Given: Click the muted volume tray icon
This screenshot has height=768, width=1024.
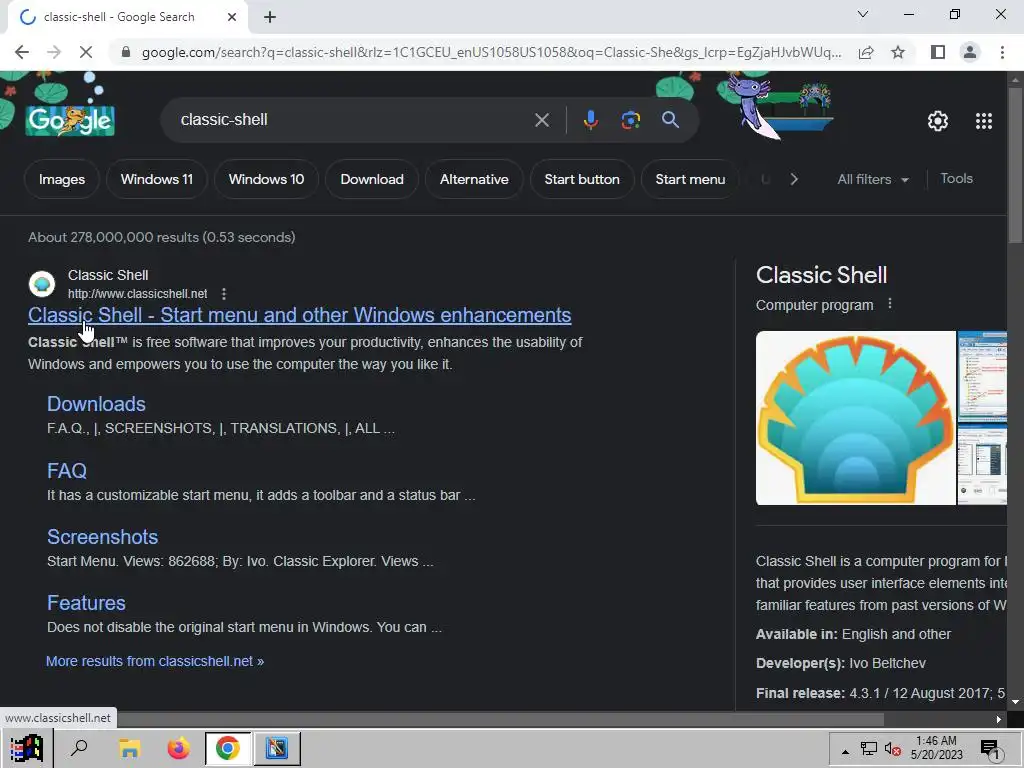Looking at the screenshot, I should pos(893,749).
